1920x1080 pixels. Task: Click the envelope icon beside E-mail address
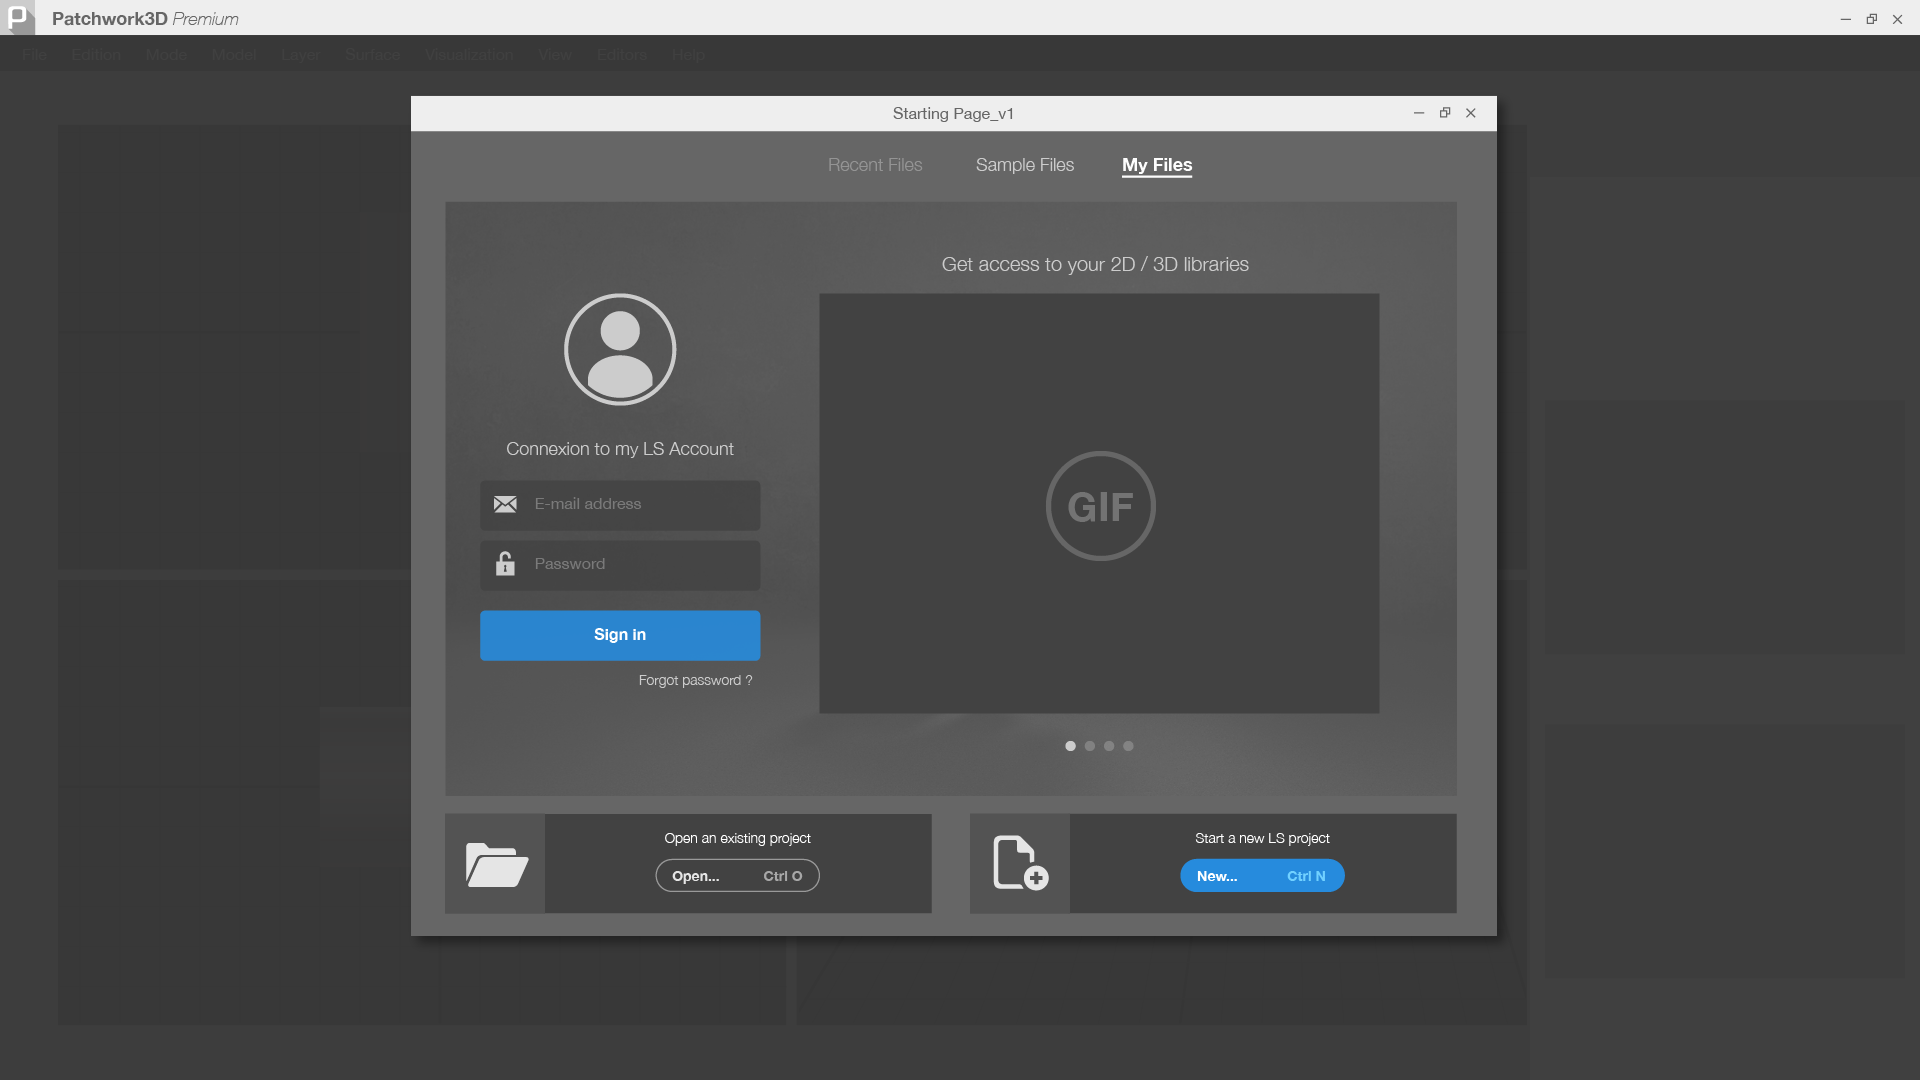pos(505,504)
